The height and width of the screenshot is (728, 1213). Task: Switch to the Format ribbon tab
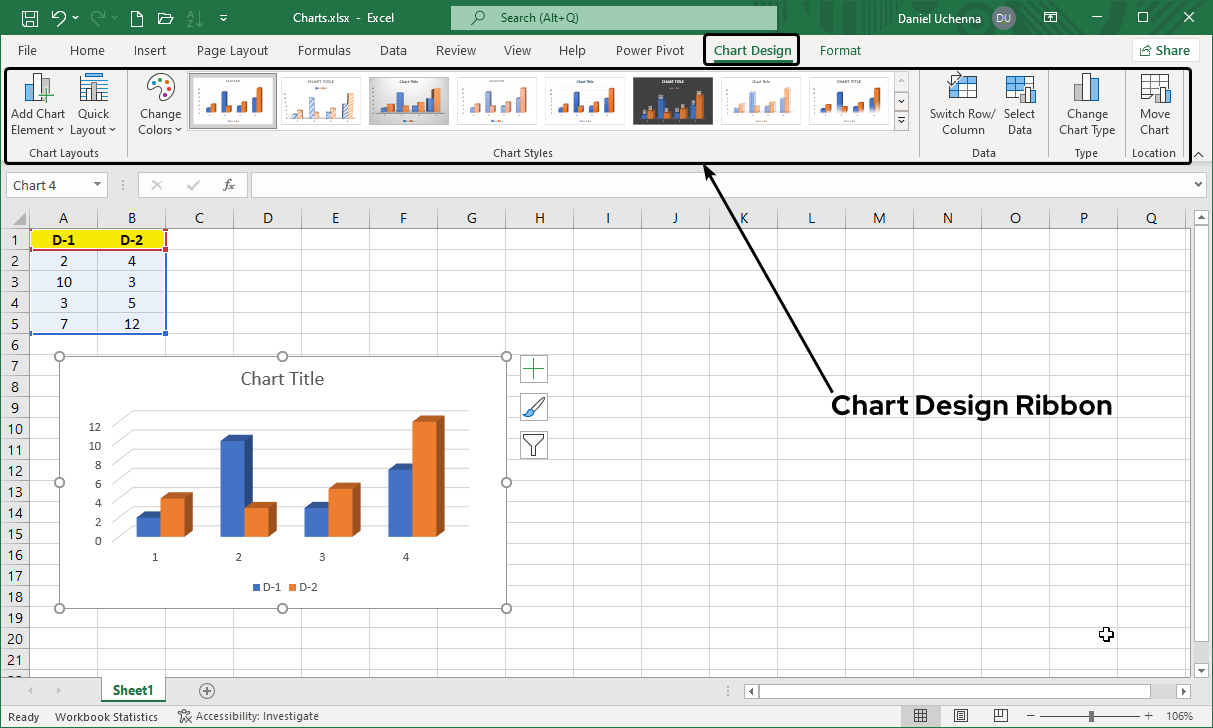click(840, 50)
